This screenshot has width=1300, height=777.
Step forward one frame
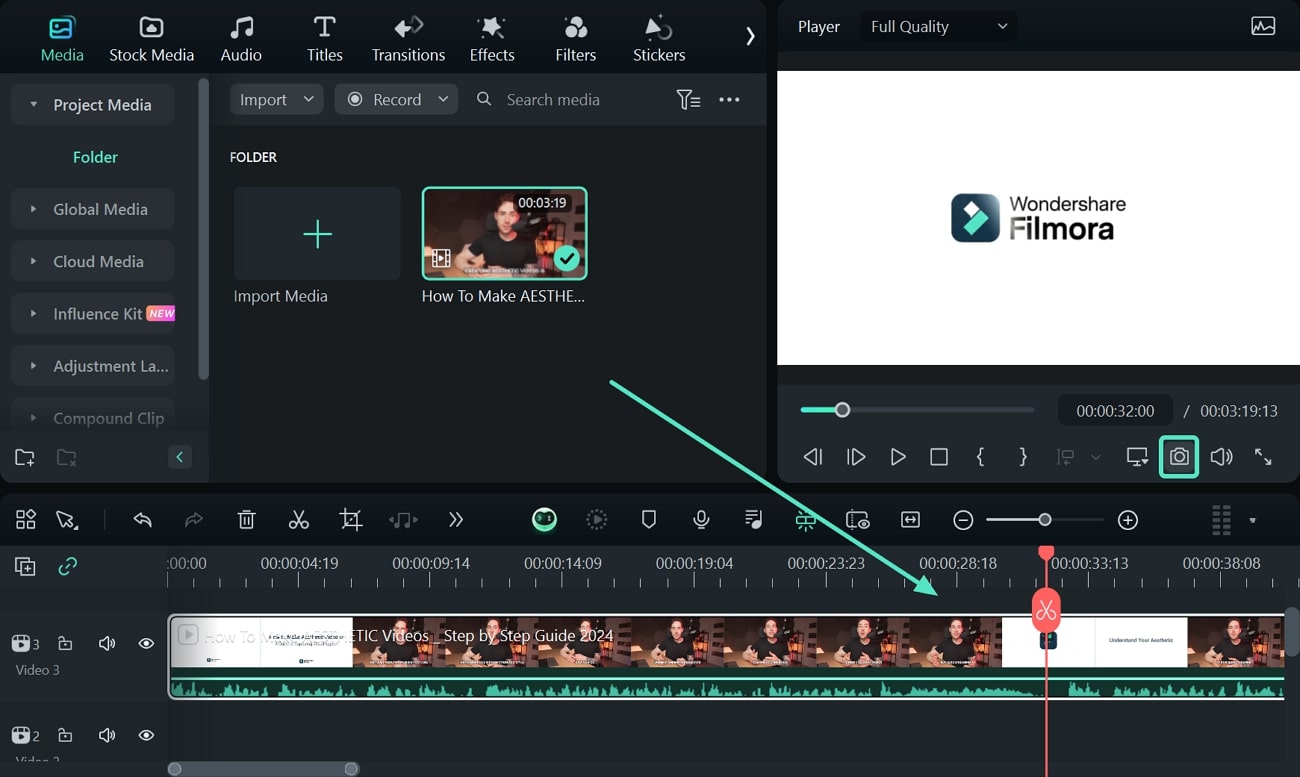click(x=856, y=457)
